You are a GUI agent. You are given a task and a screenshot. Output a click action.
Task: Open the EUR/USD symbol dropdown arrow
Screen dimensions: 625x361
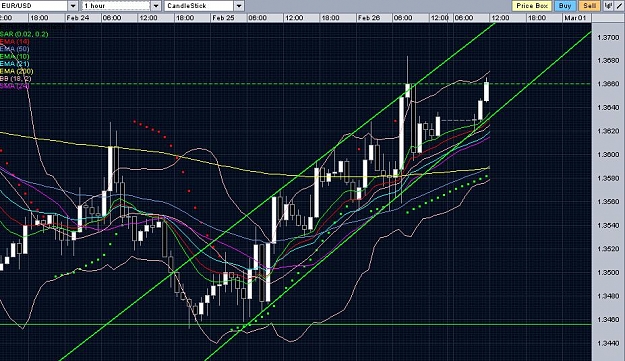tap(73, 6)
